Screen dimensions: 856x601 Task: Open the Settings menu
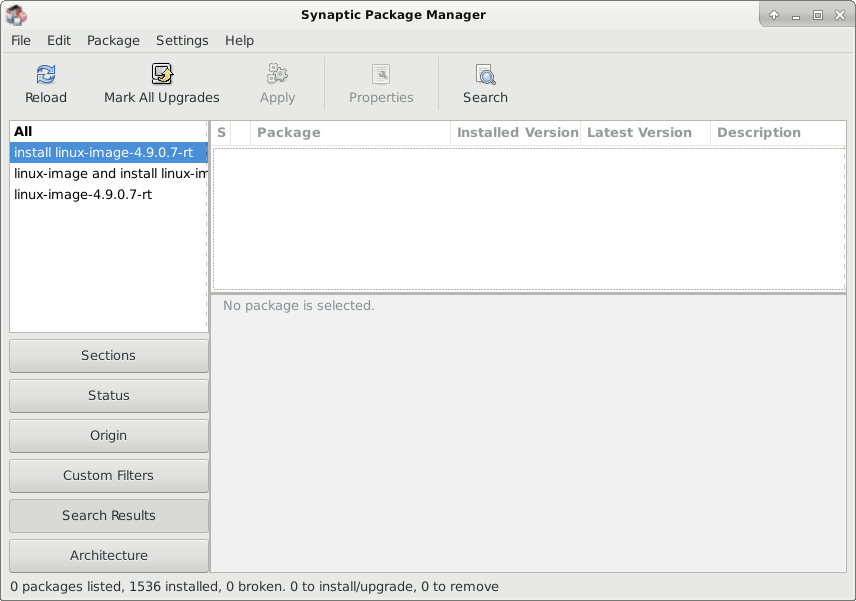coord(182,40)
